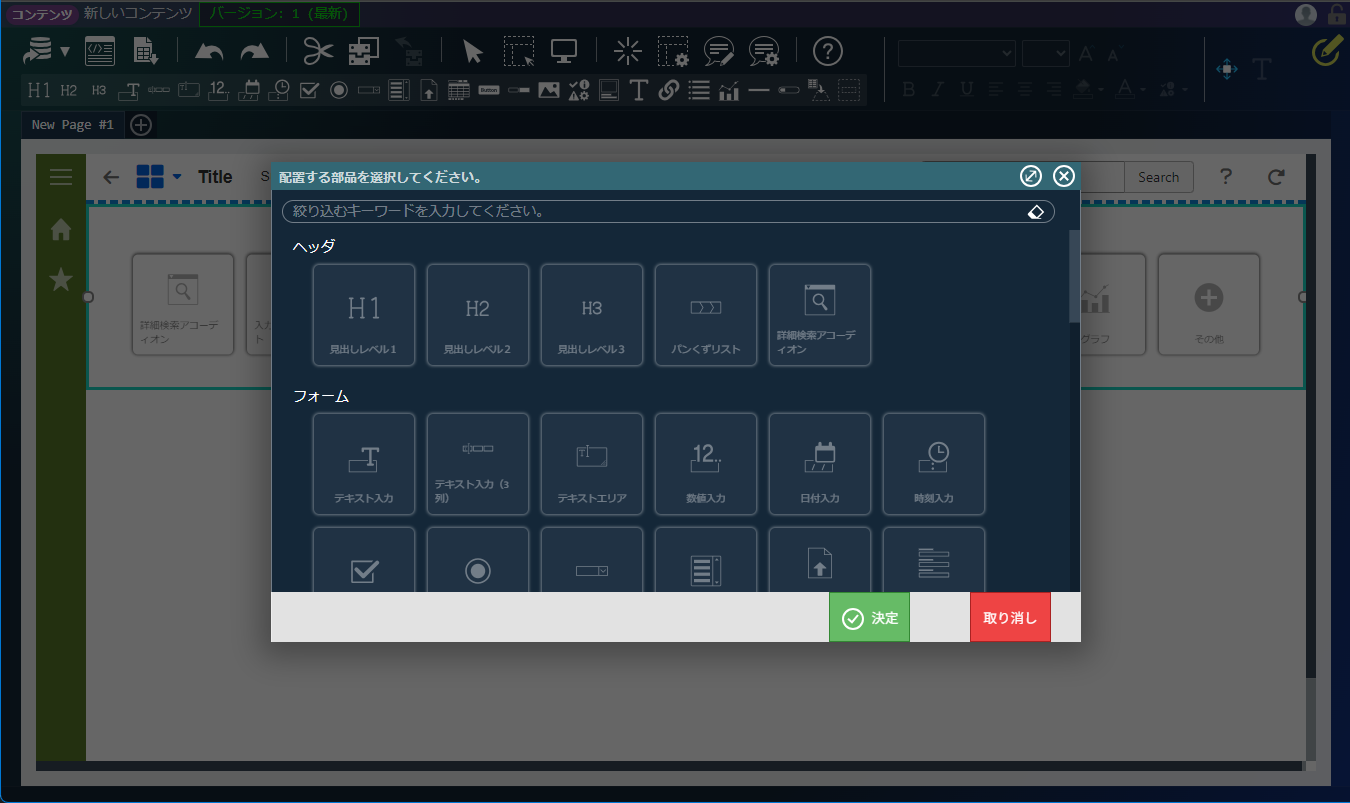Click the scissors cut icon
Viewport: 1350px width, 803px height.
point(318,51)
